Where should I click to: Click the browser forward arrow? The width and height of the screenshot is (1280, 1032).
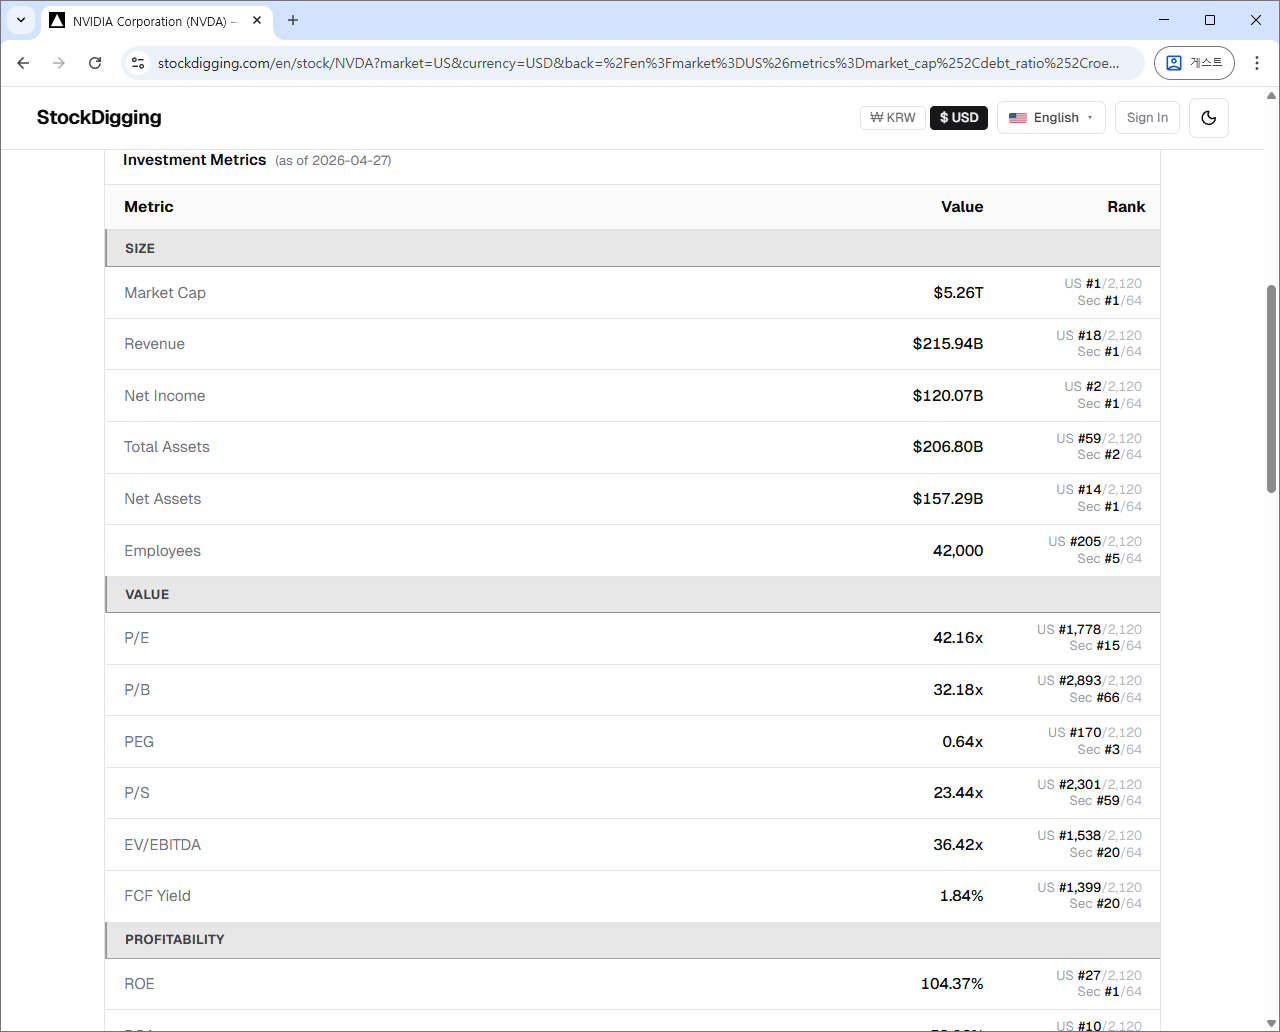(59, 63)
